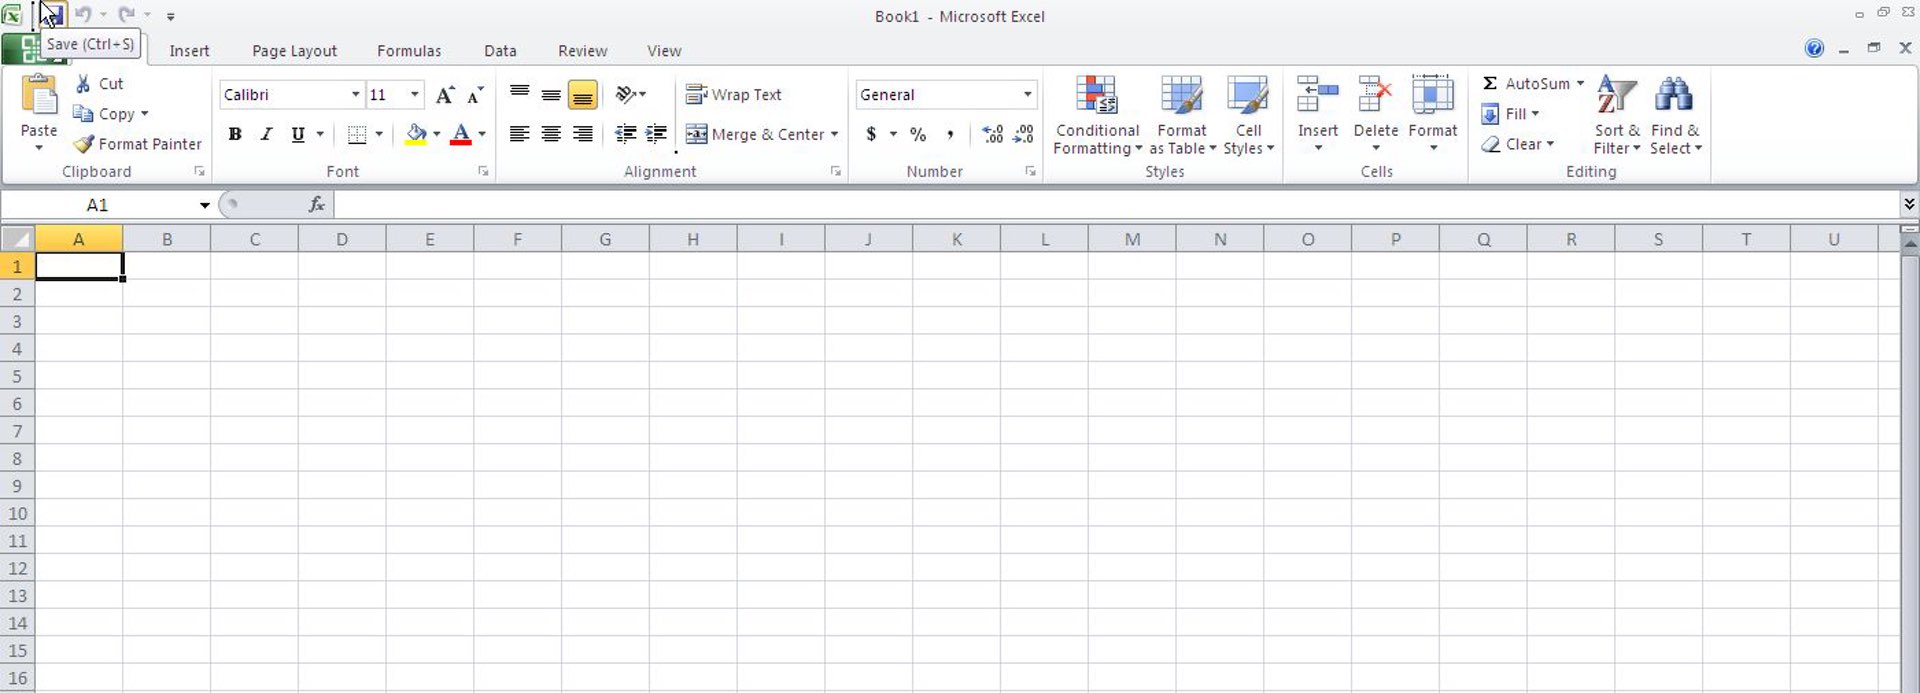Toggle Italic formatting
The height and width of the screenshot is (693, 1920).
point(266,134)
